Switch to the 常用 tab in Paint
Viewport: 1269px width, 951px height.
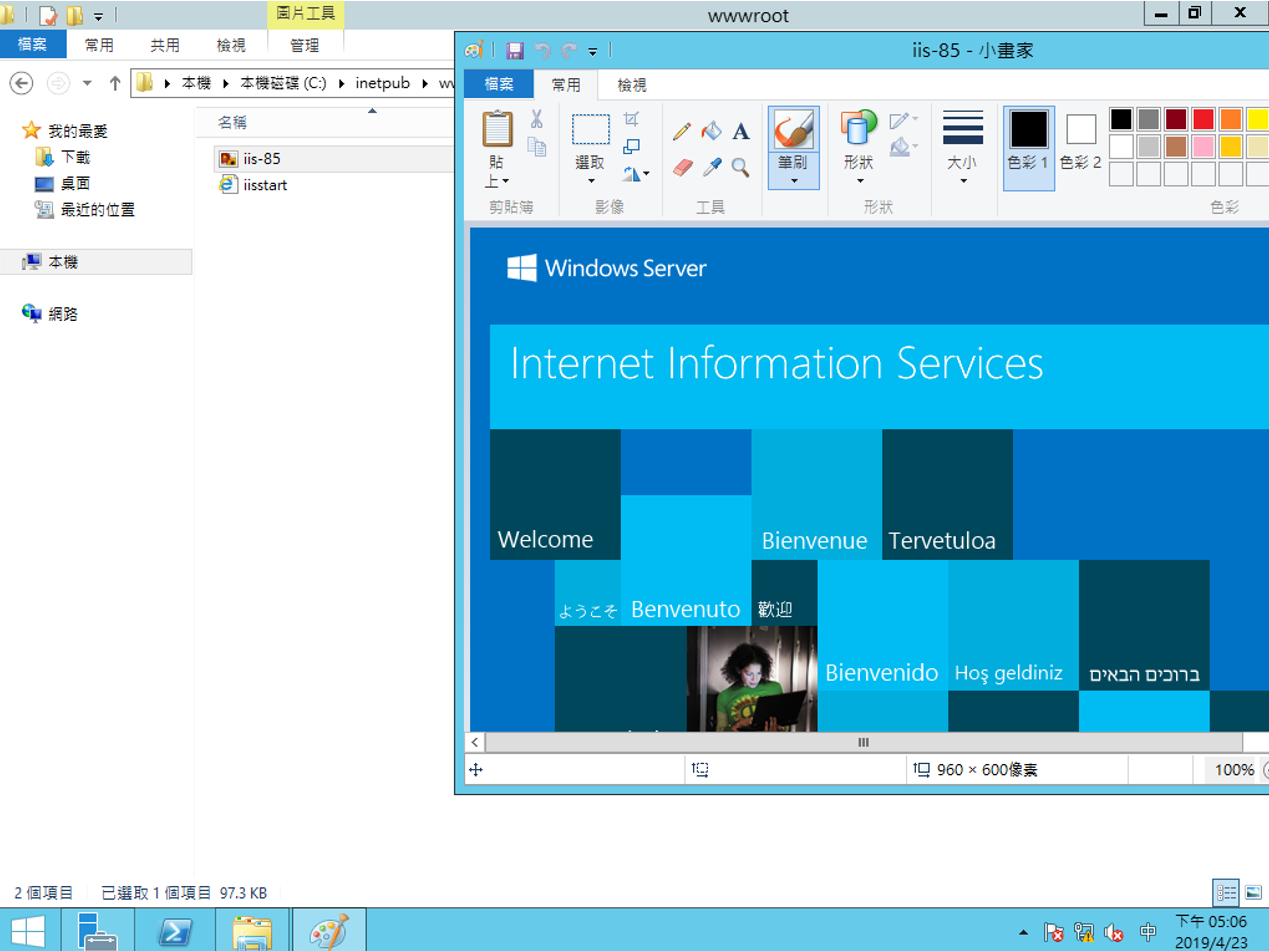click(566, 85)
